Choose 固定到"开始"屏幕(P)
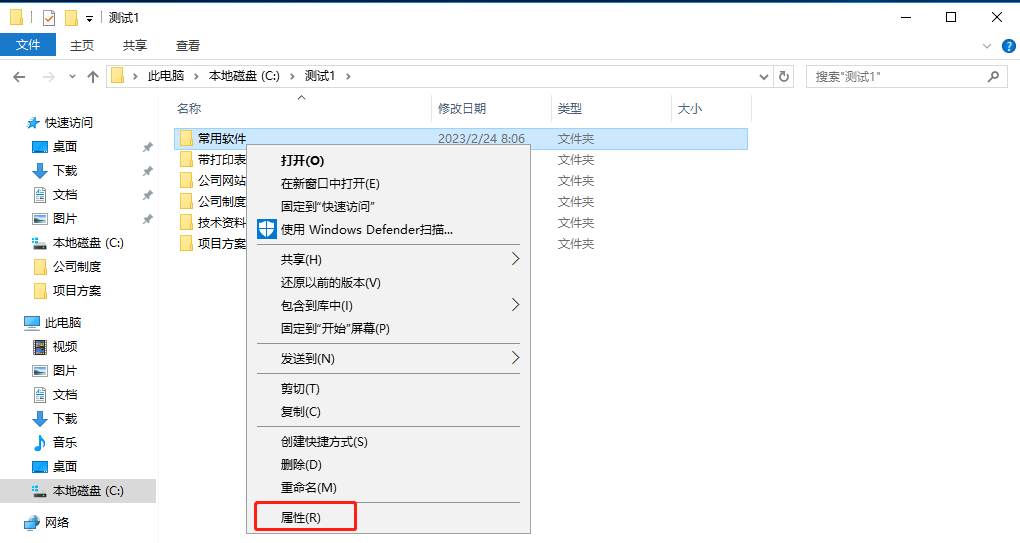 click(x=389, y=328)
